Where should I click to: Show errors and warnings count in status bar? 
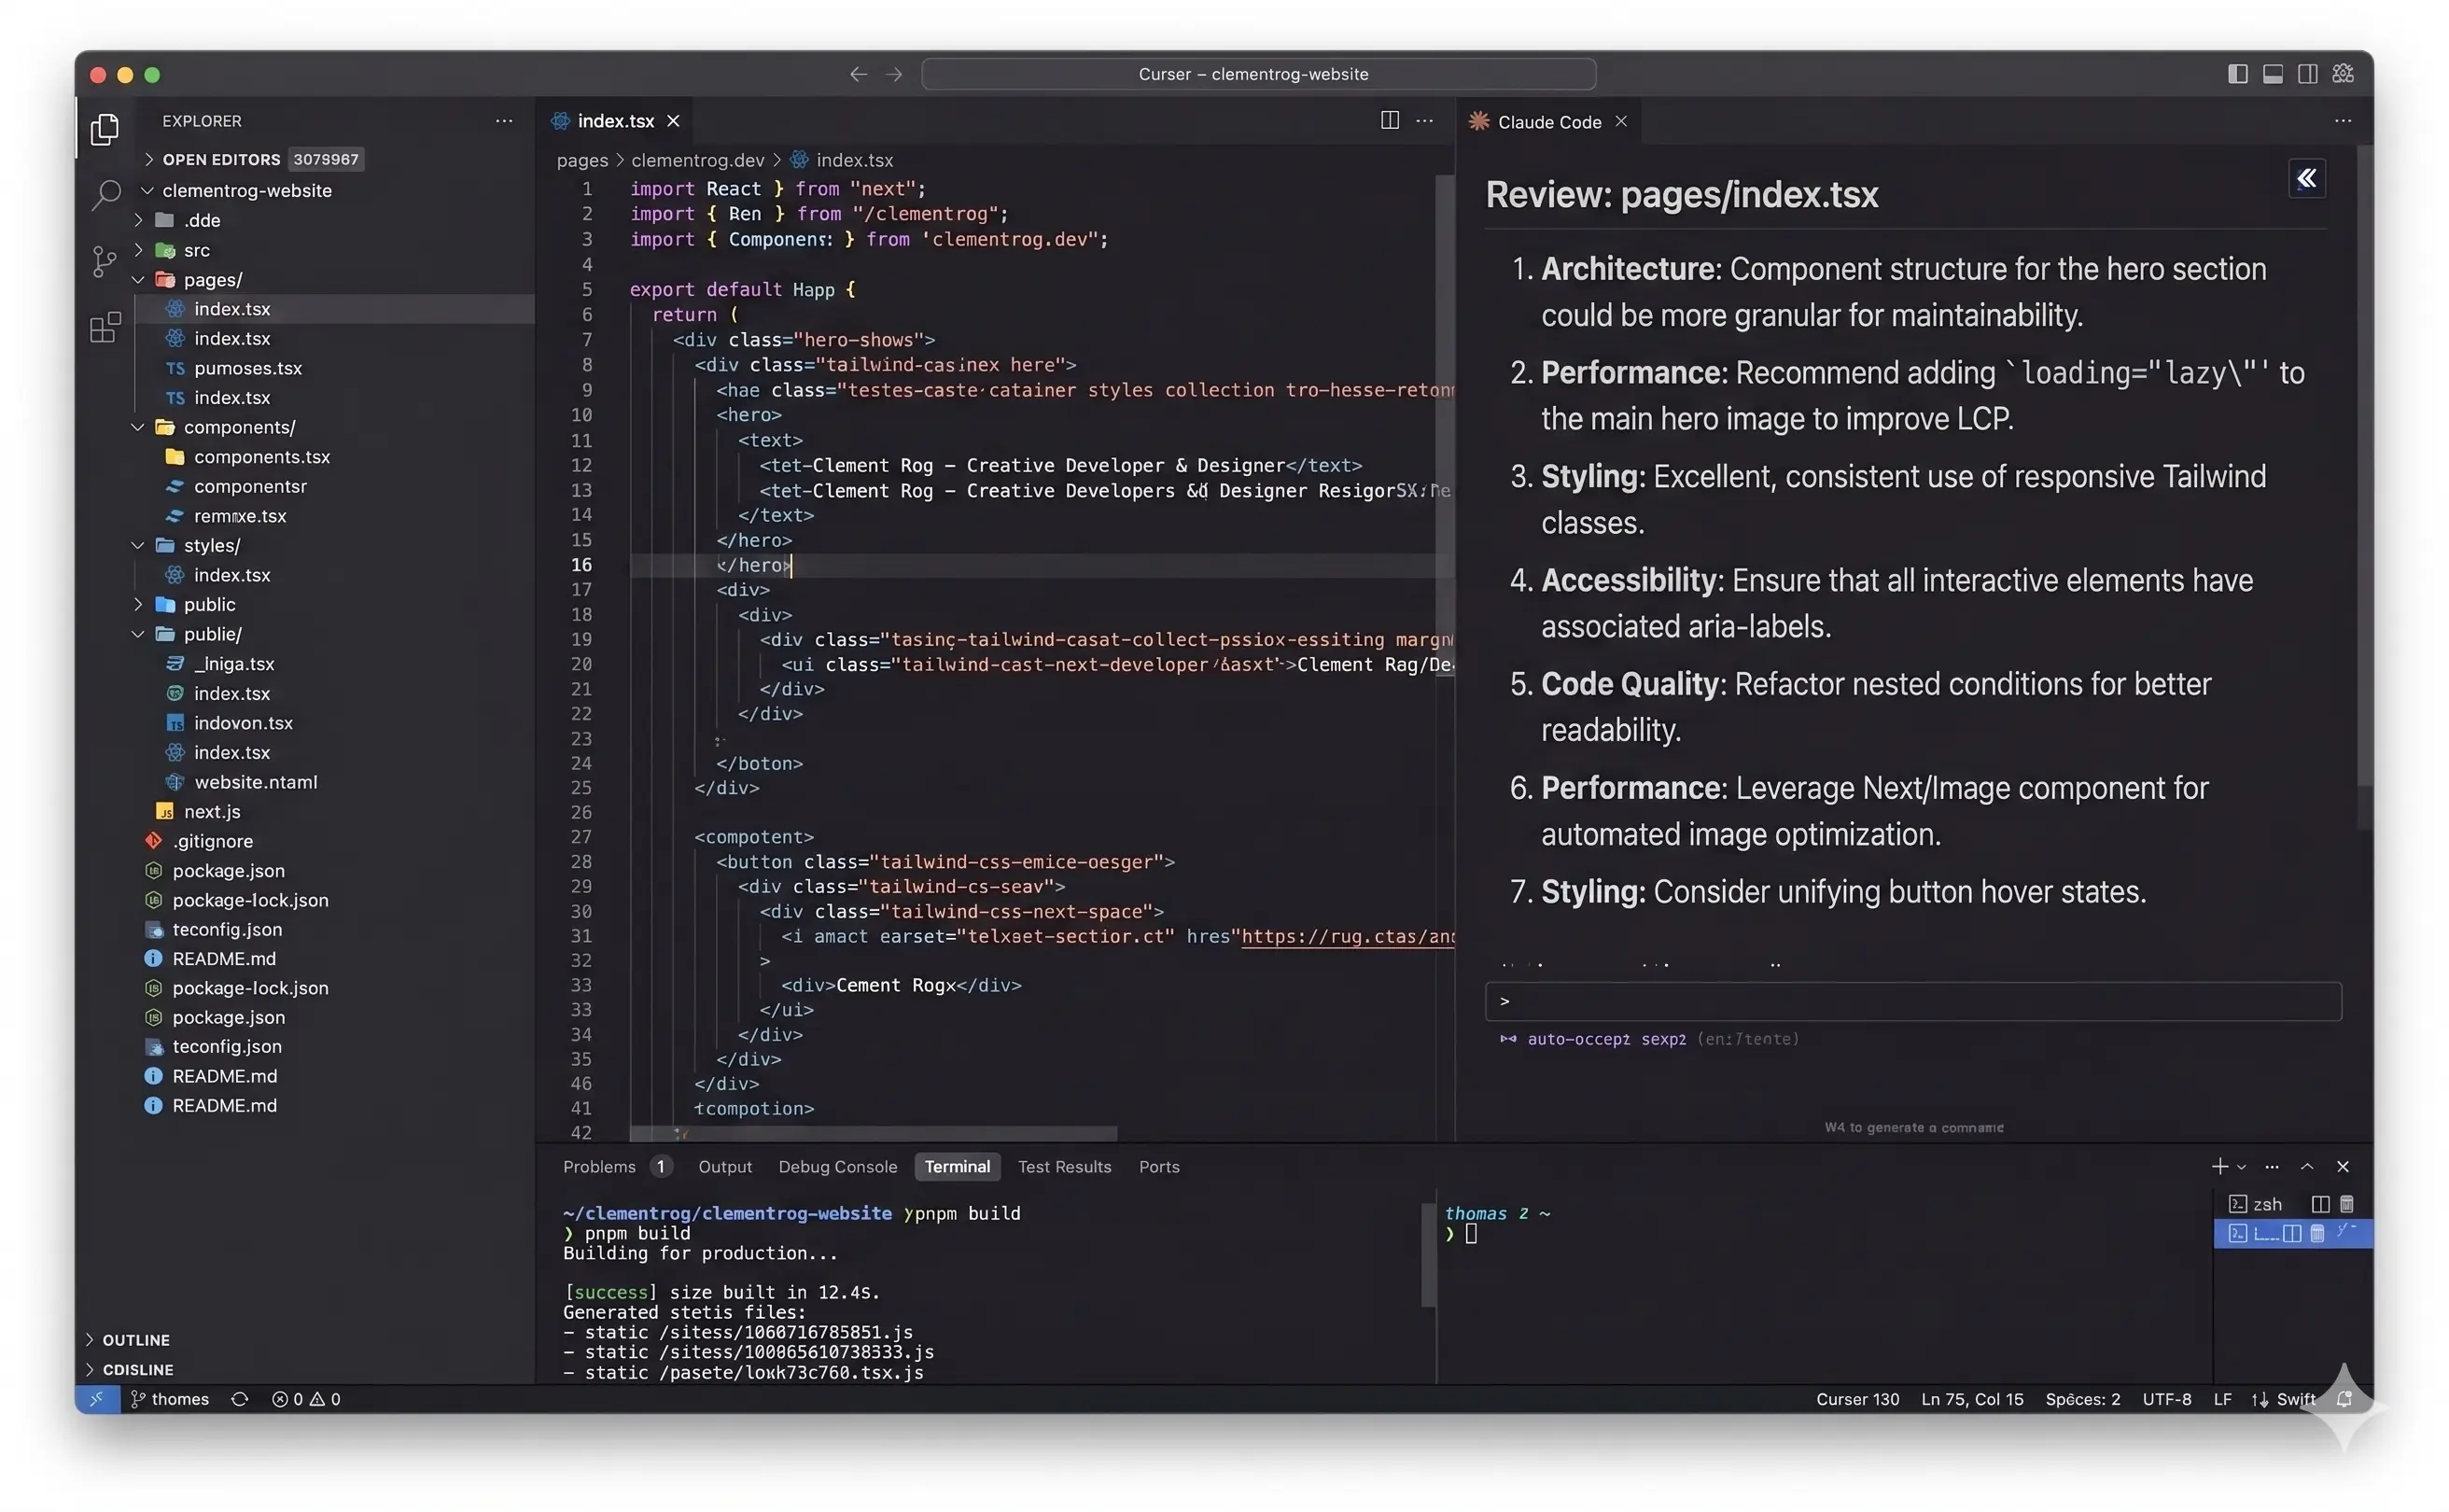pyautogui.click(x=306, y=1399)
